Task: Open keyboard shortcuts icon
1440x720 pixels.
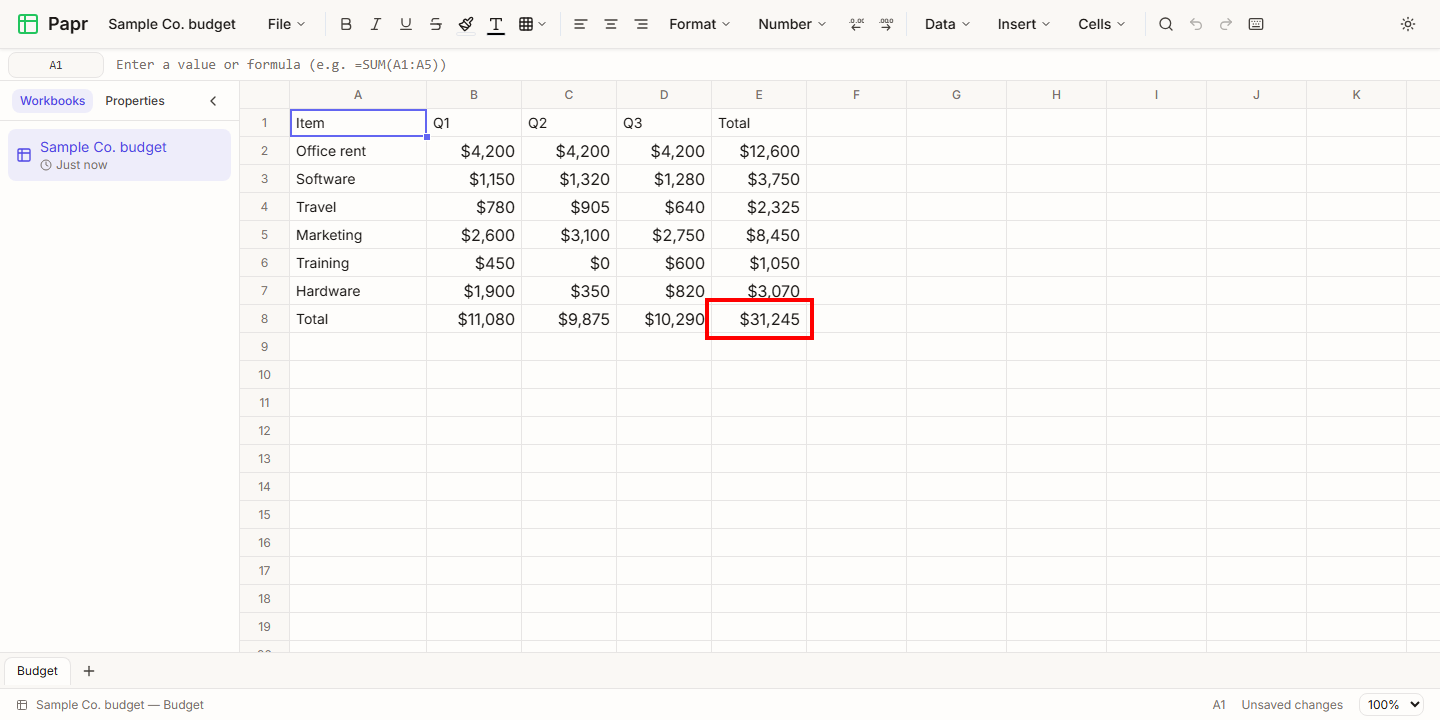Action: point(1256,24)
